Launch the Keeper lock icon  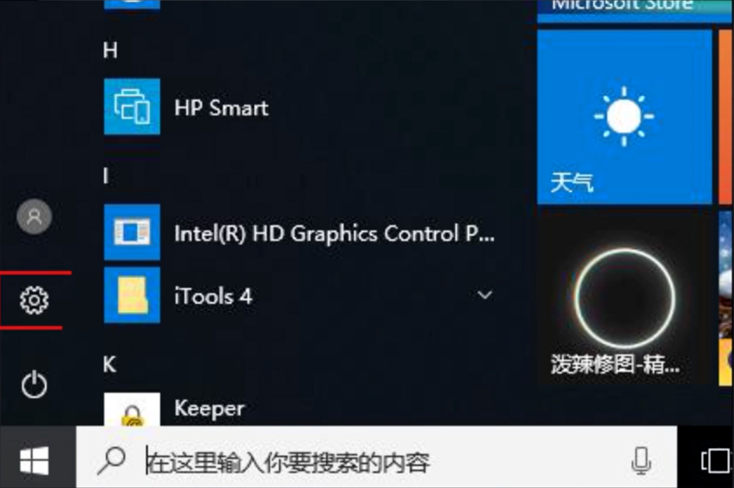pos(132,409)
